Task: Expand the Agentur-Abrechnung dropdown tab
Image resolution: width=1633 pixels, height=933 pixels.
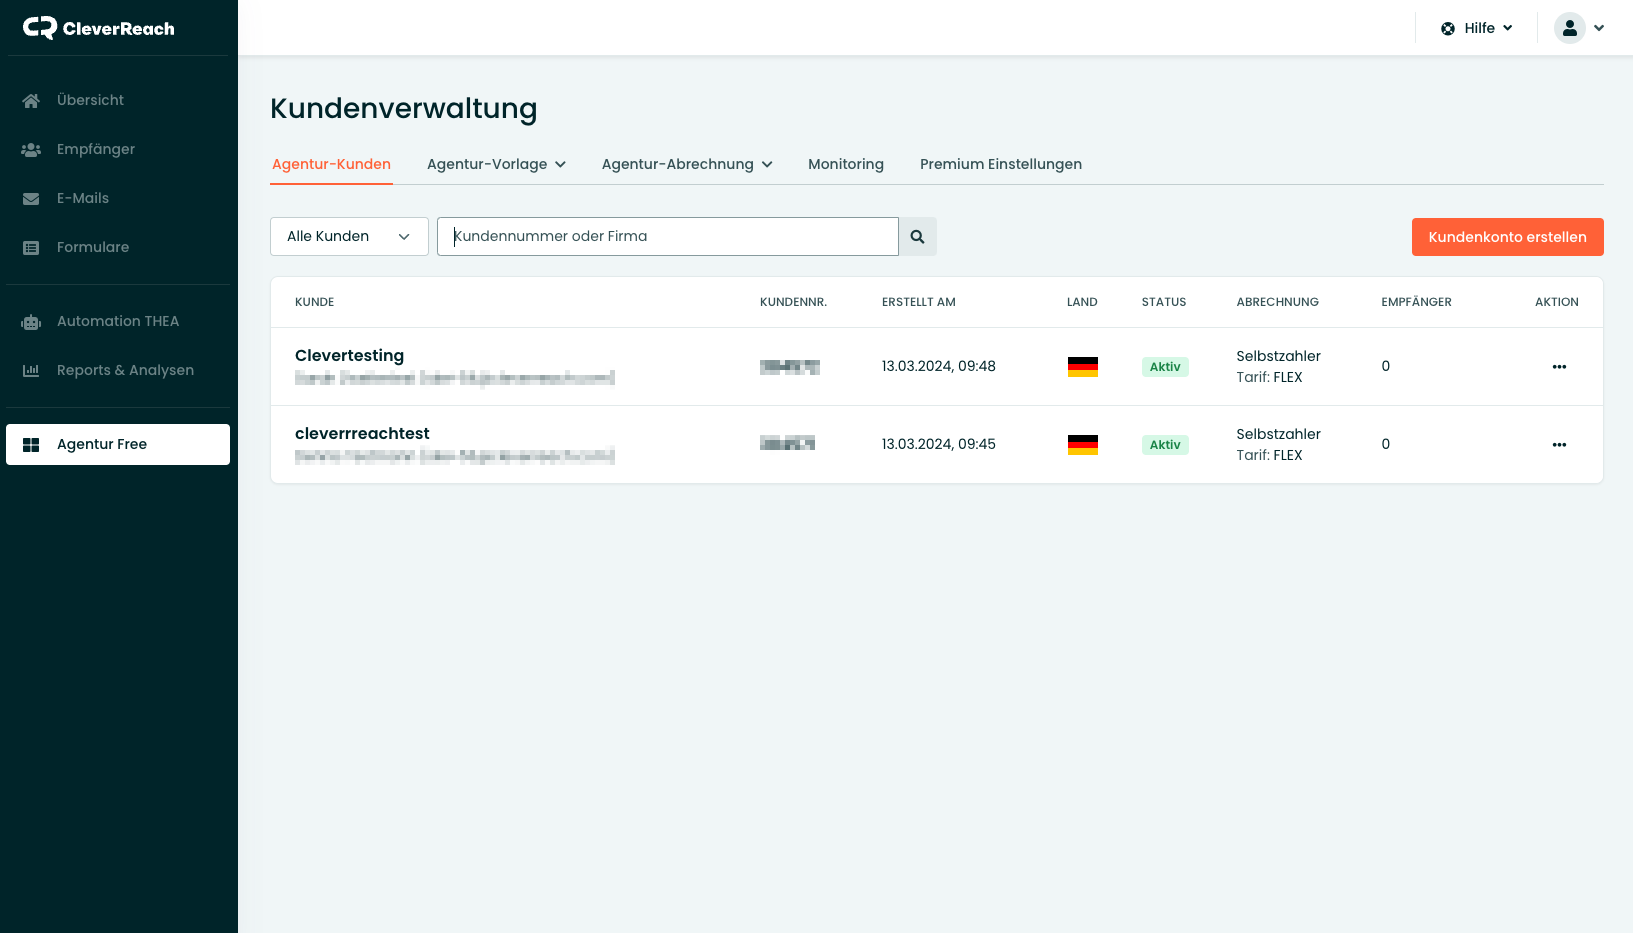Action: pyautogui.click(x=687, y=164)
